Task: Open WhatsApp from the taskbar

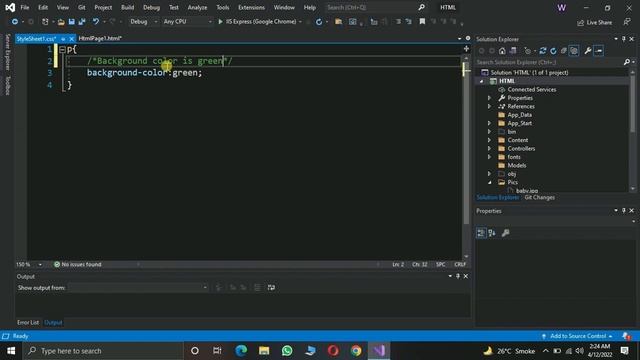Action: pos(287,351)
